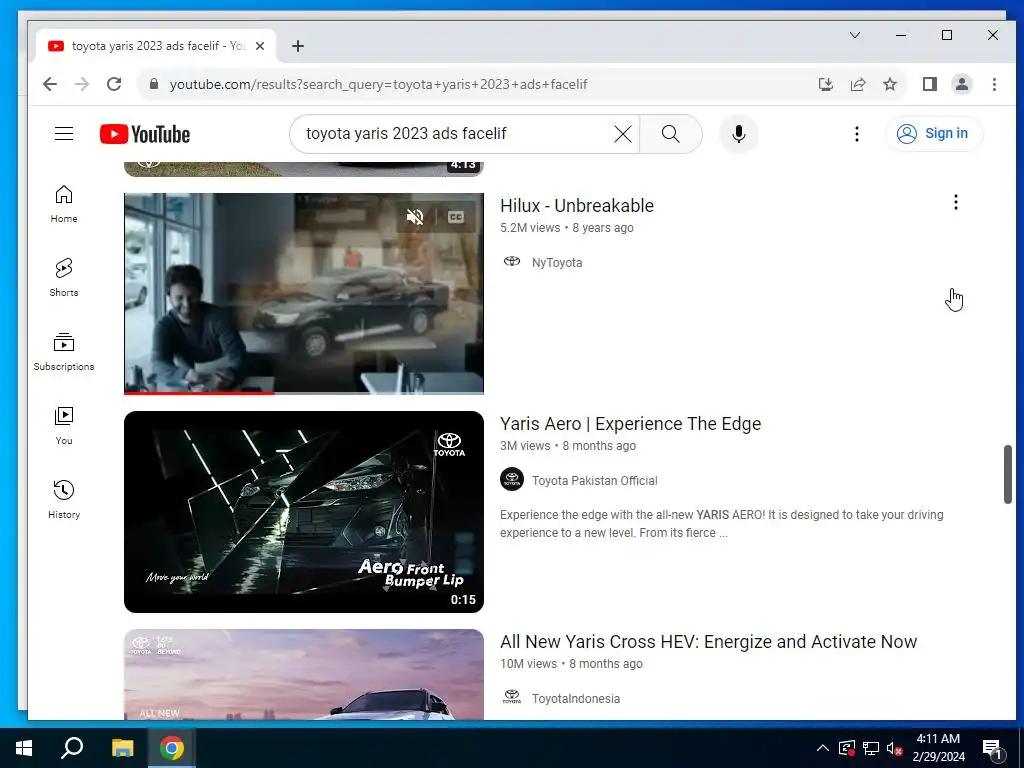Screen dimensions: 1024x768
Task: Click Toyota Pakistan Official channel avatar
Action: click(x=512, y=479)
